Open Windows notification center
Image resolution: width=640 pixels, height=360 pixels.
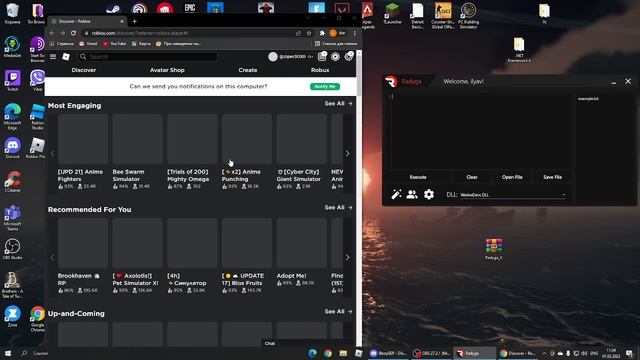[x=630, y=353]
